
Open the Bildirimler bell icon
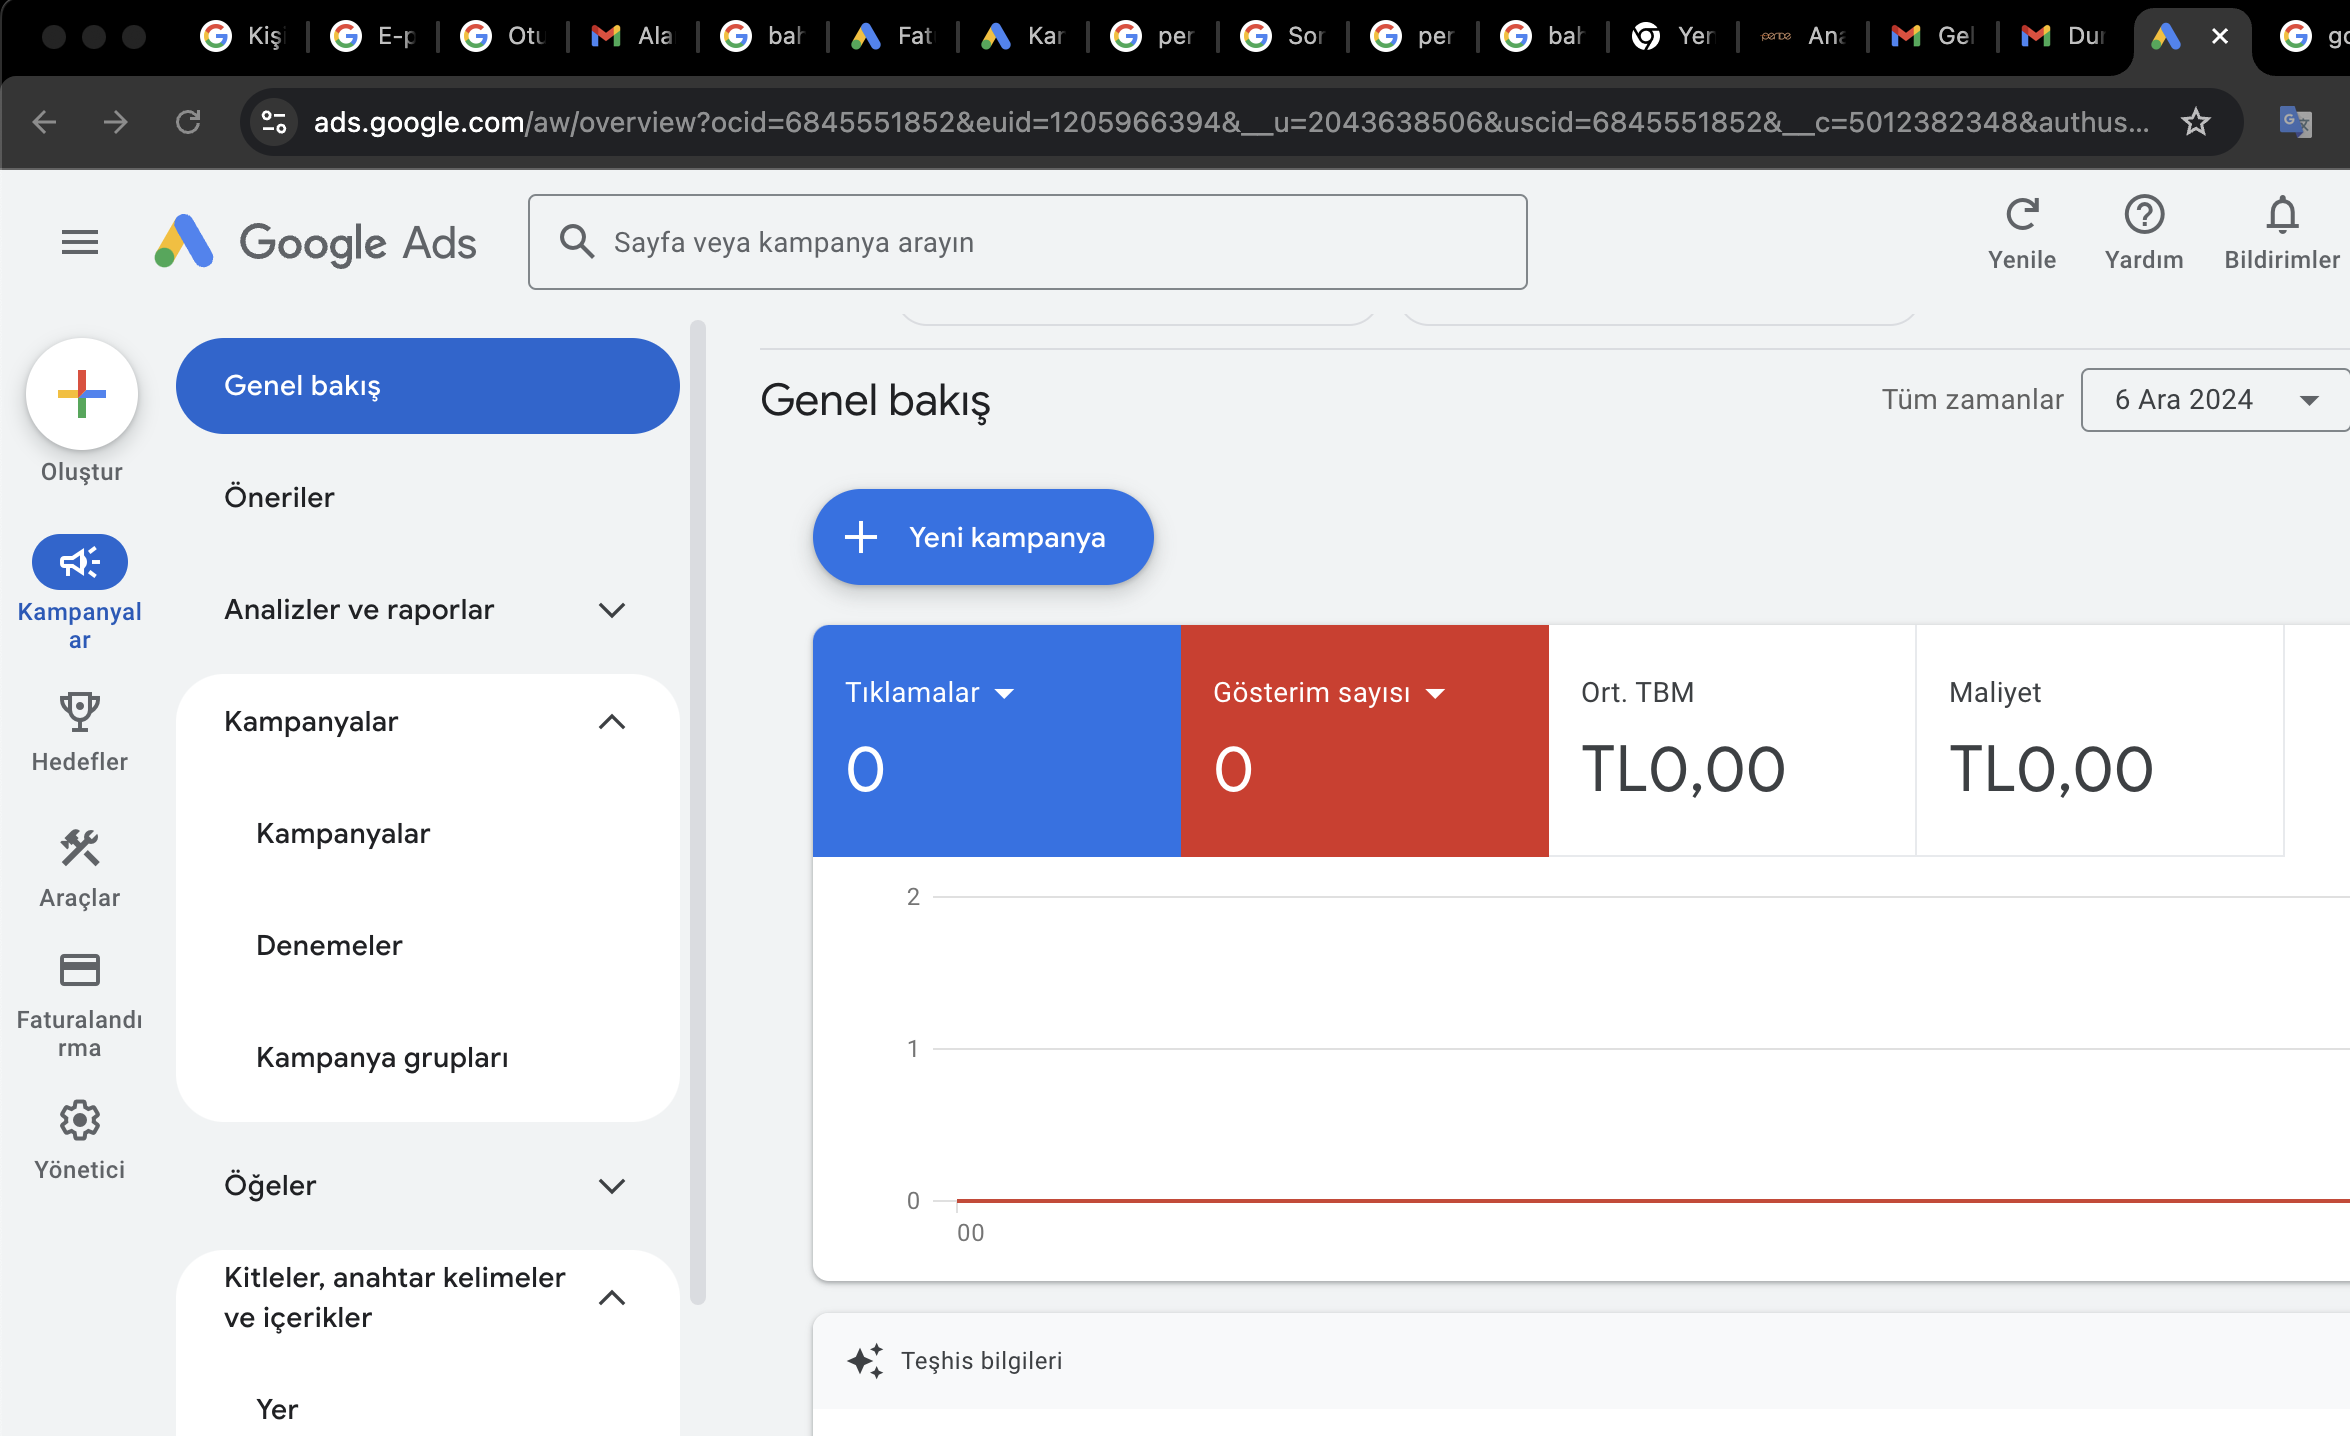[2282, 215]
